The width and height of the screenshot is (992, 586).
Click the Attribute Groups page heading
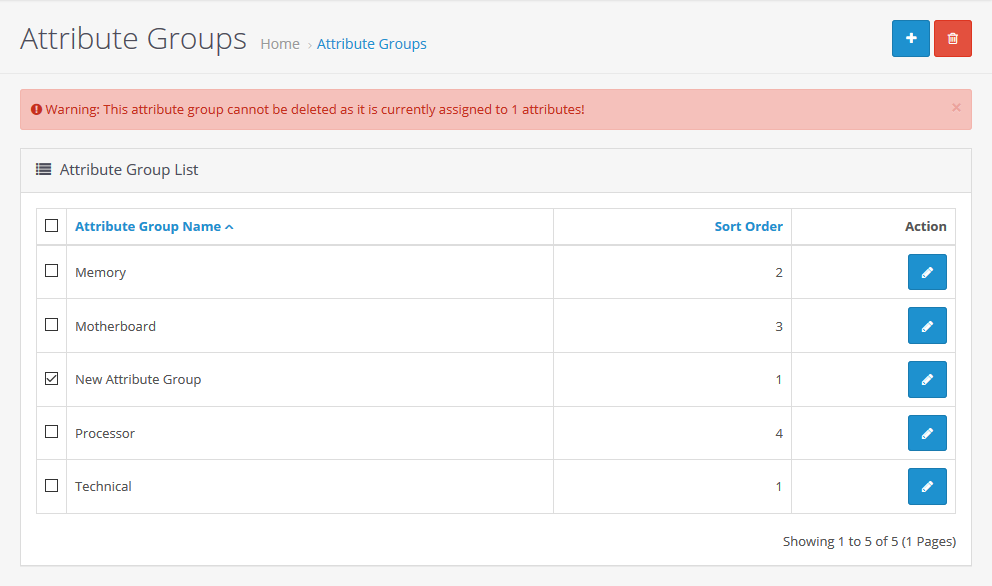(x=133, y=39)
